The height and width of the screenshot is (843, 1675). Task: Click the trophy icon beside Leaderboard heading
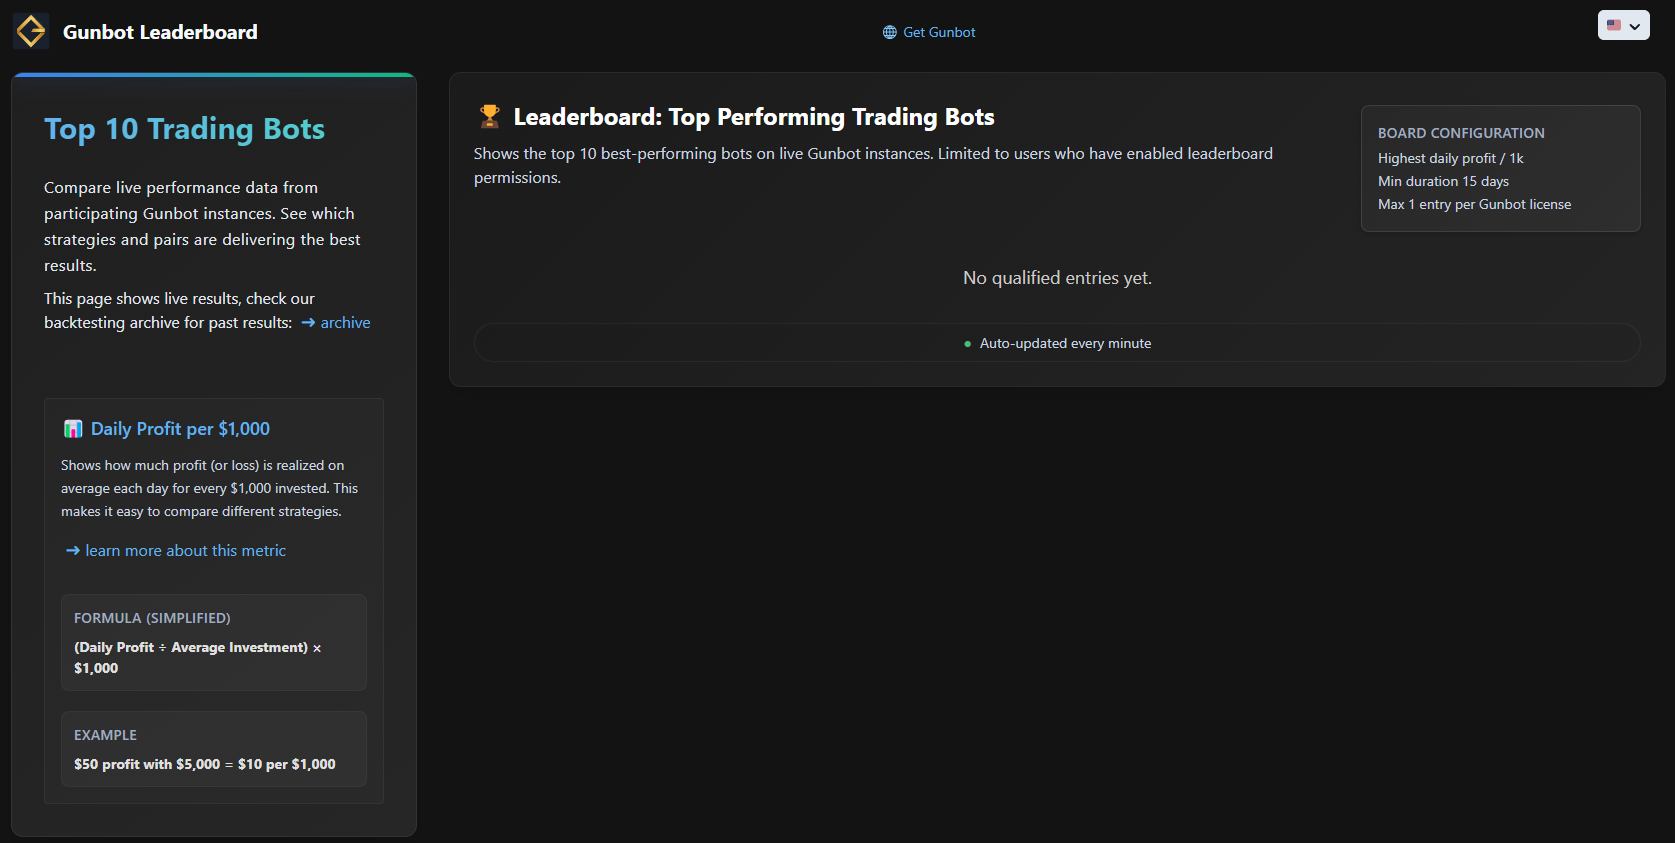(489, 117)
